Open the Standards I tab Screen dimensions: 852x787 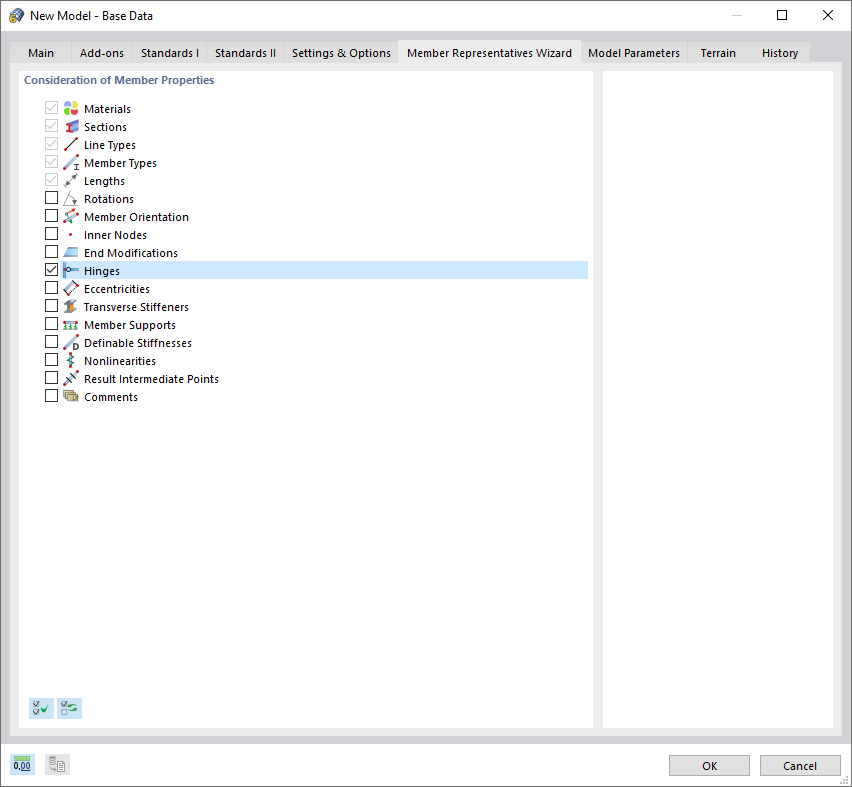click(x=170, y=53)
